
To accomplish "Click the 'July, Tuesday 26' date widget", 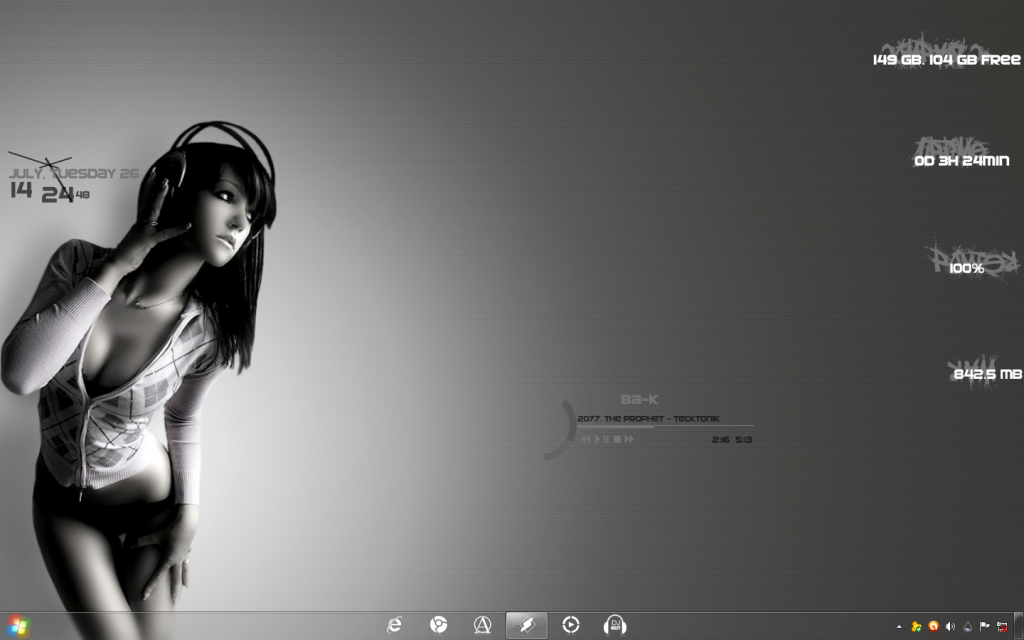I will [74, 173].
